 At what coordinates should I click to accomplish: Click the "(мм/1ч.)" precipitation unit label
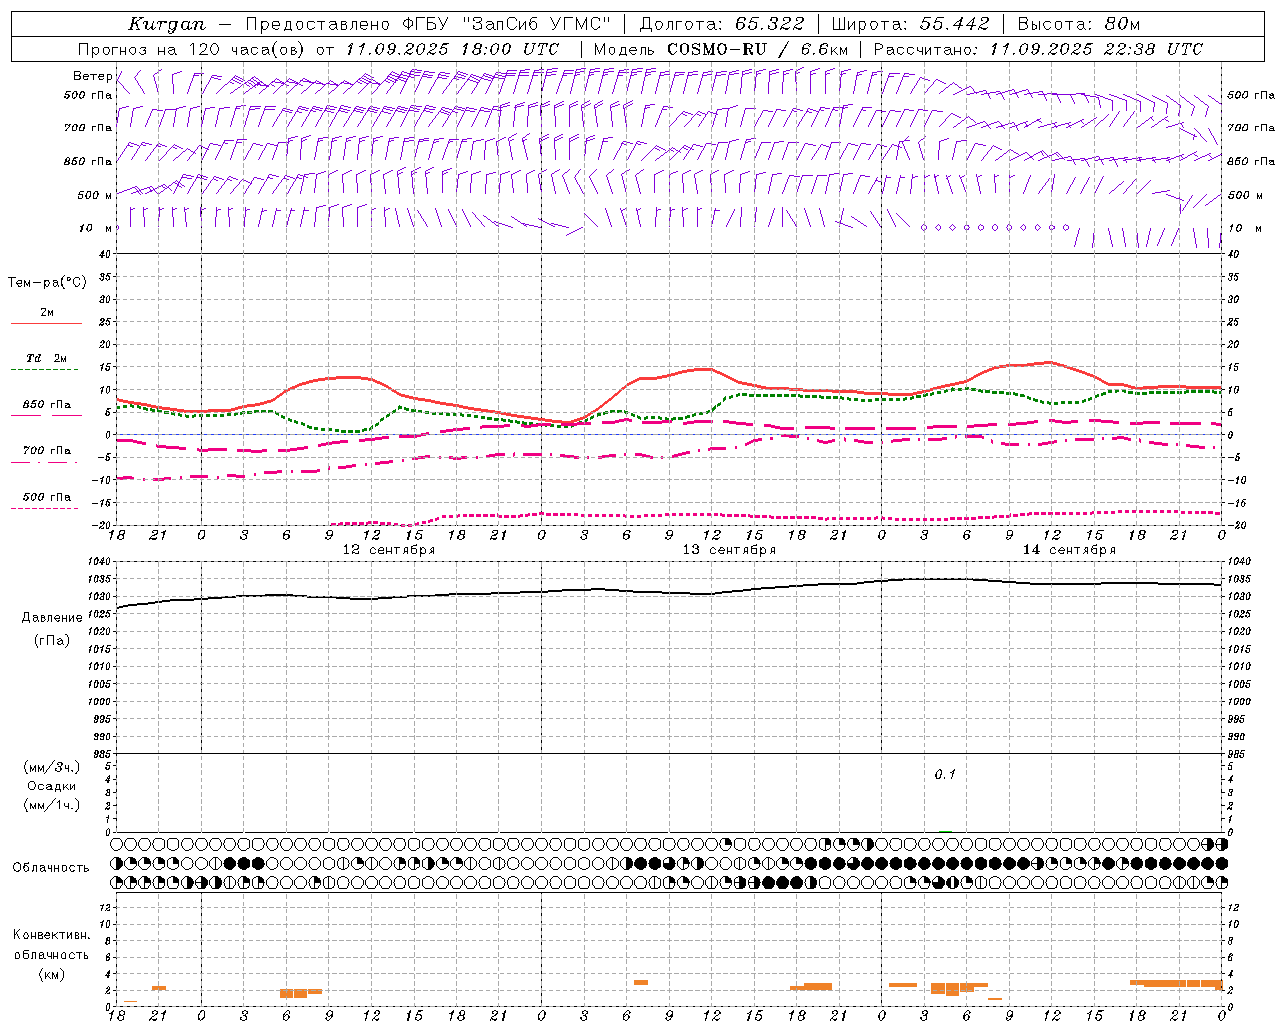click(x=52, y=805)
